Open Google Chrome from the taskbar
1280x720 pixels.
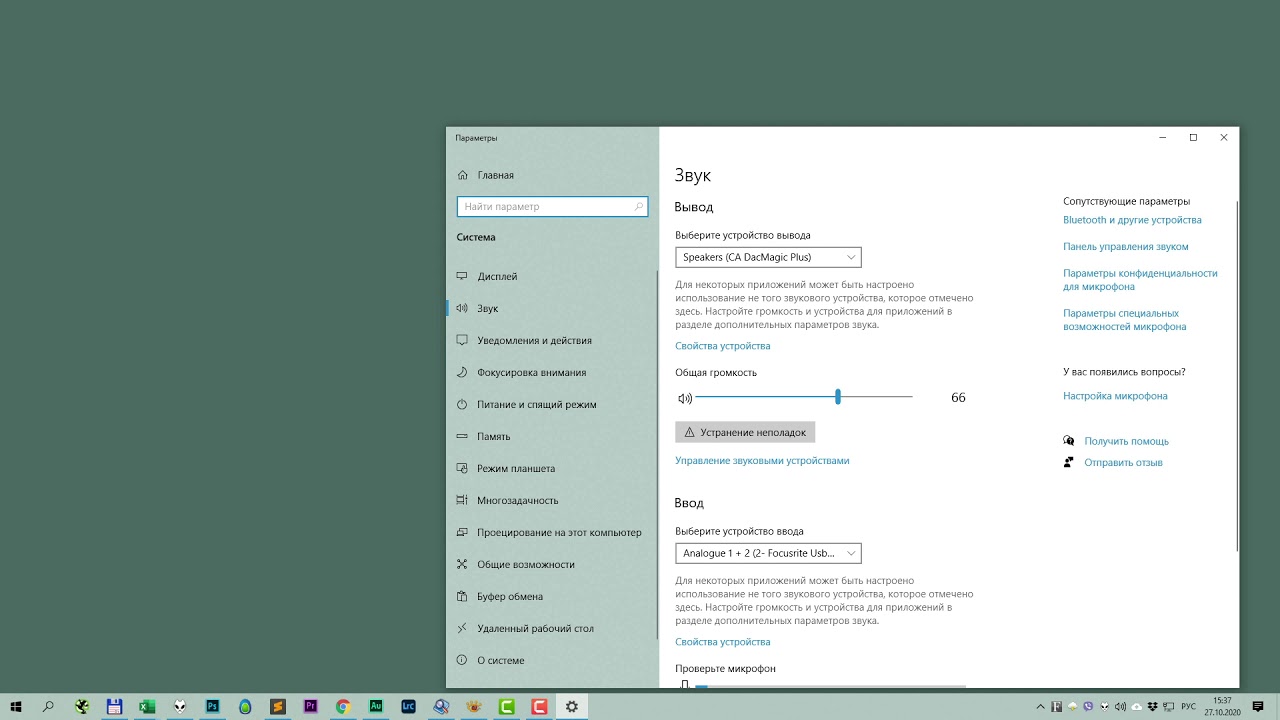(343, 706)
